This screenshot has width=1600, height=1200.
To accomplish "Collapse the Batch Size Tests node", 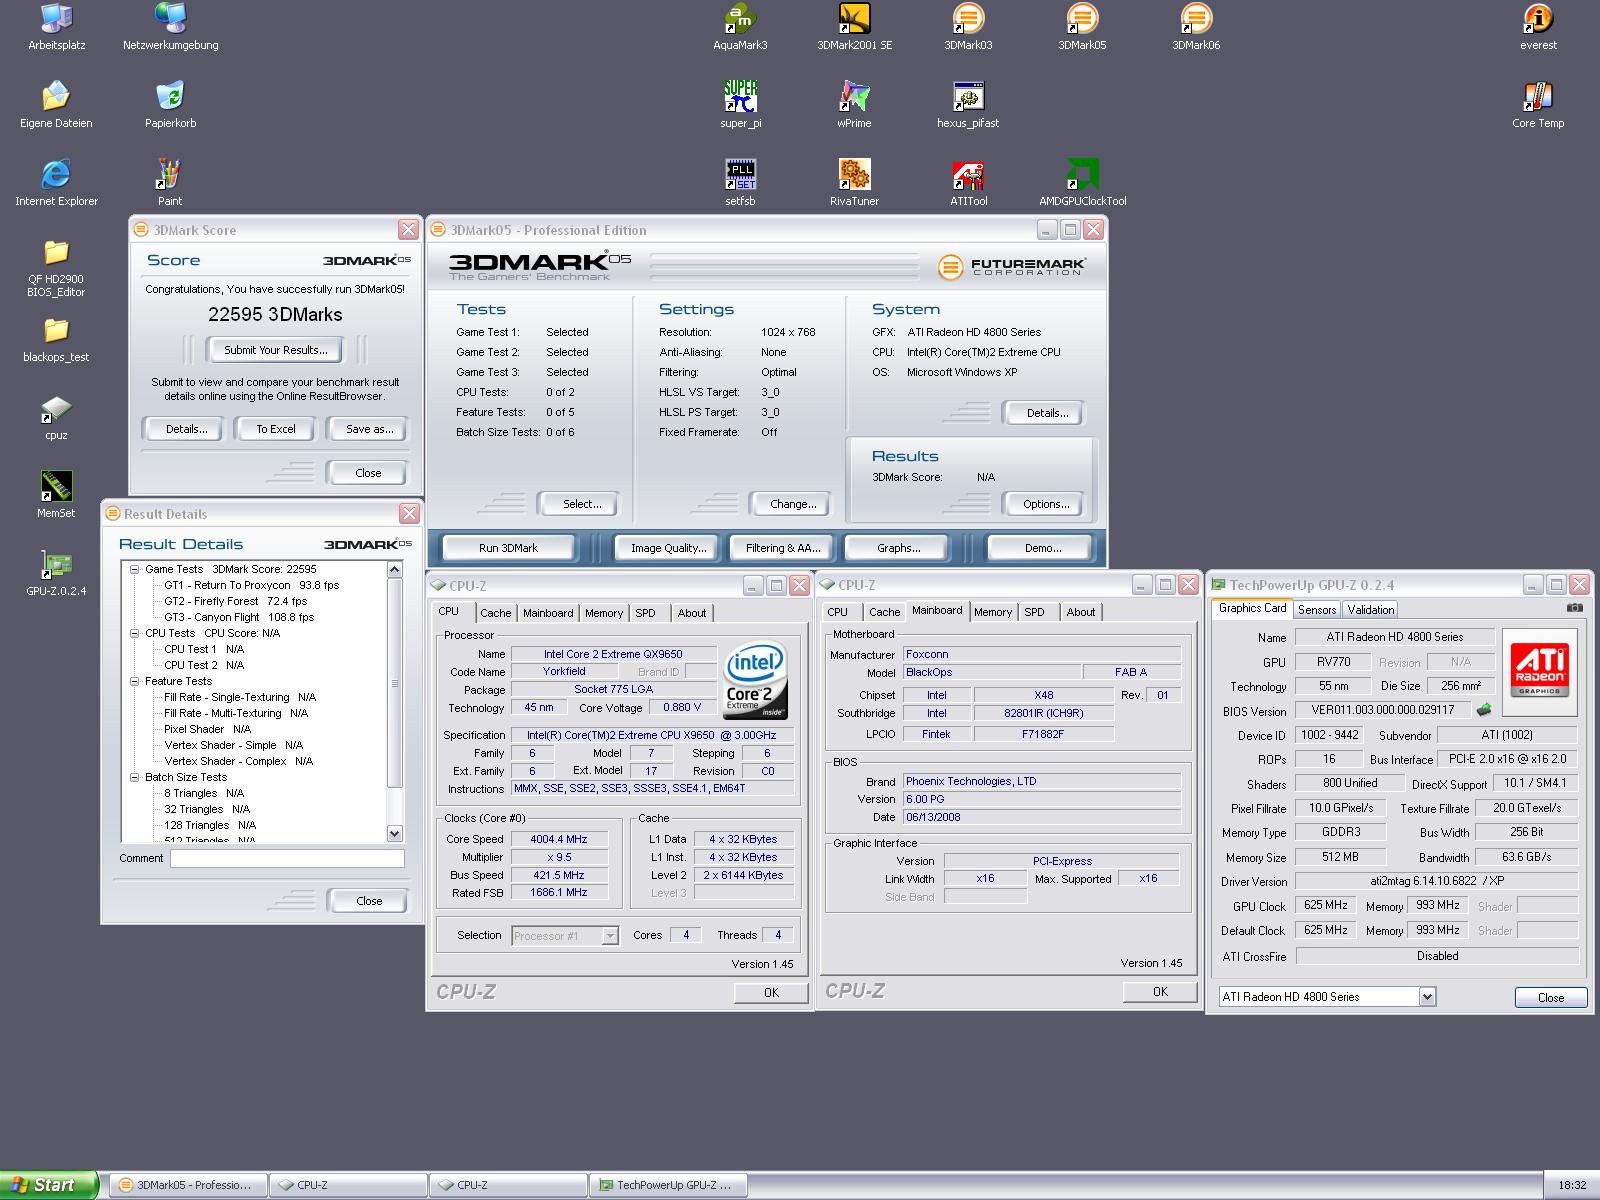I will (x=135, y=777).
